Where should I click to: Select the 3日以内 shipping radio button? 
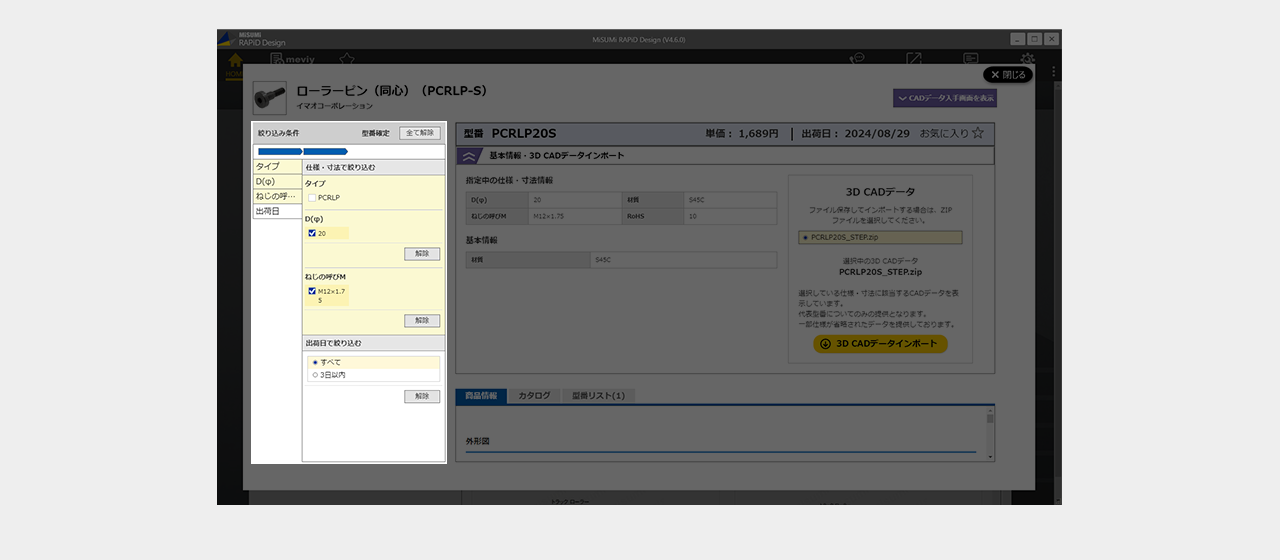[315, 375]
